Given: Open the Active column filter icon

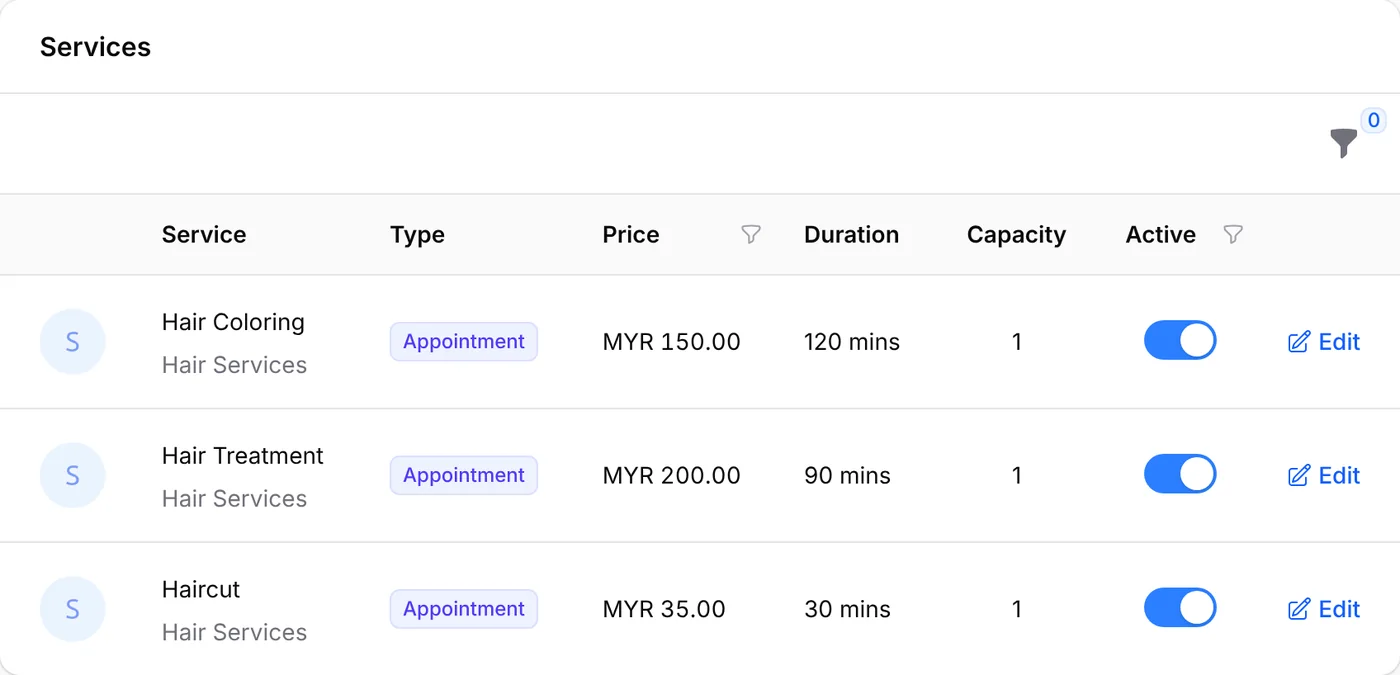Looking at the screenshot, I should click(x=1233, y=234).
